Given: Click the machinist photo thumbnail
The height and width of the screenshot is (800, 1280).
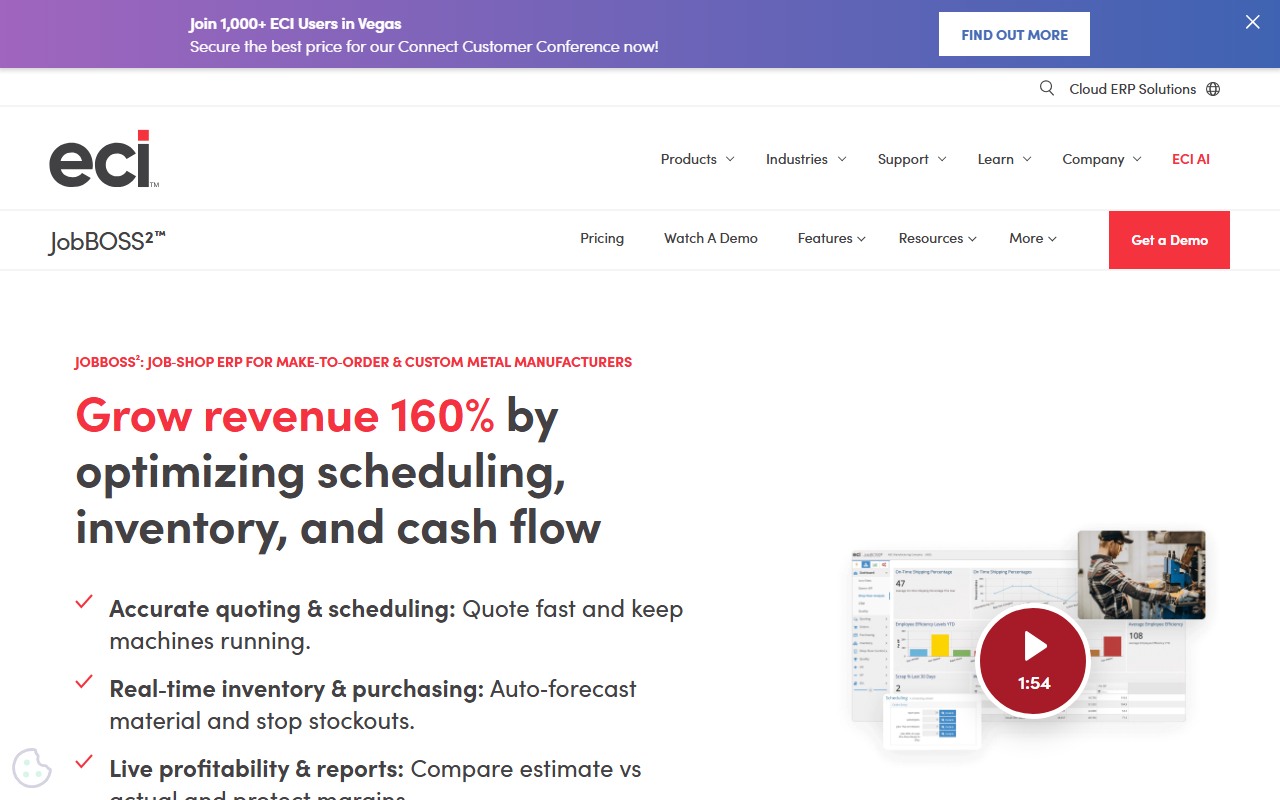Looking at the screenshot, I should pos(1141,575).
